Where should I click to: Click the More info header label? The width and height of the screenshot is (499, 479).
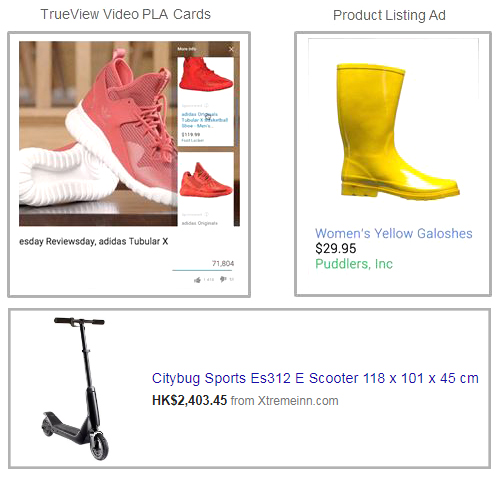coord(187,49)
